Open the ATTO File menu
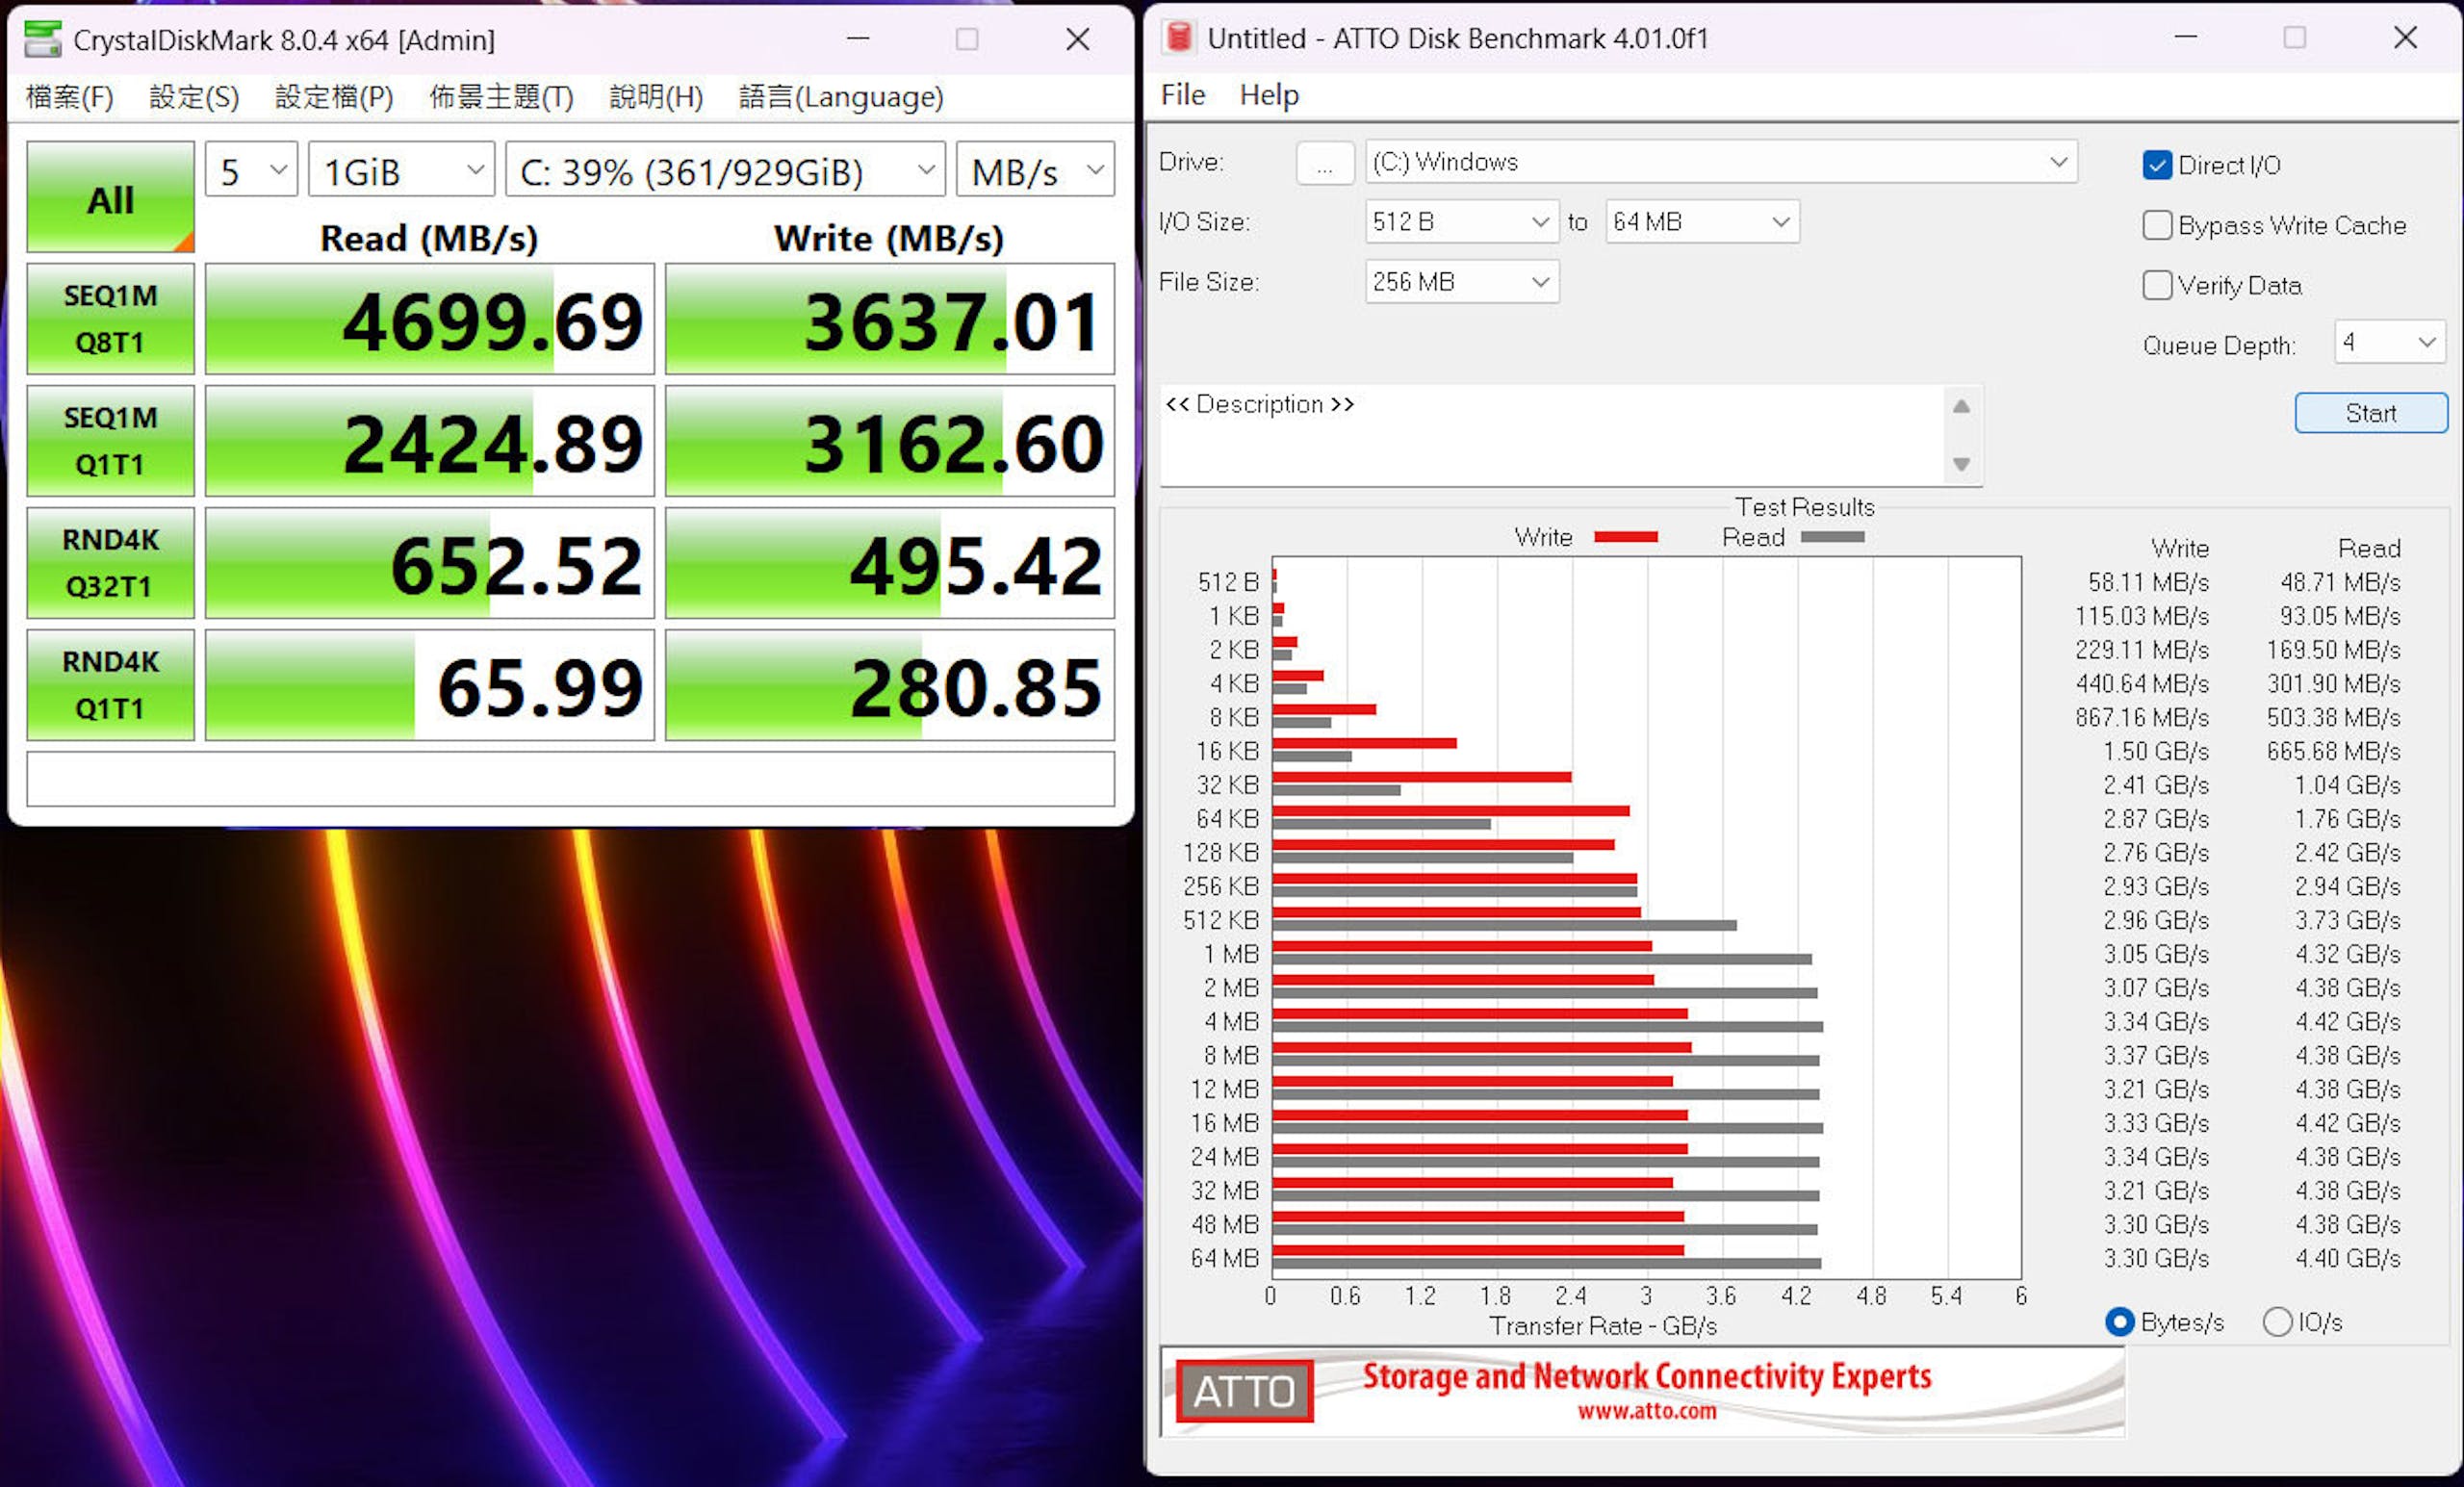2464x1487 pixels. coord(1183,95)
